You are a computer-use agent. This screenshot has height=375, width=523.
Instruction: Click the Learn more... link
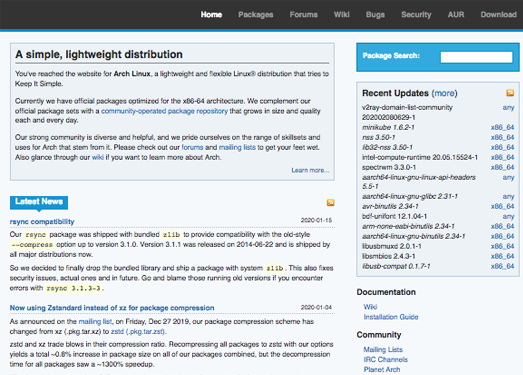[310, 170]
